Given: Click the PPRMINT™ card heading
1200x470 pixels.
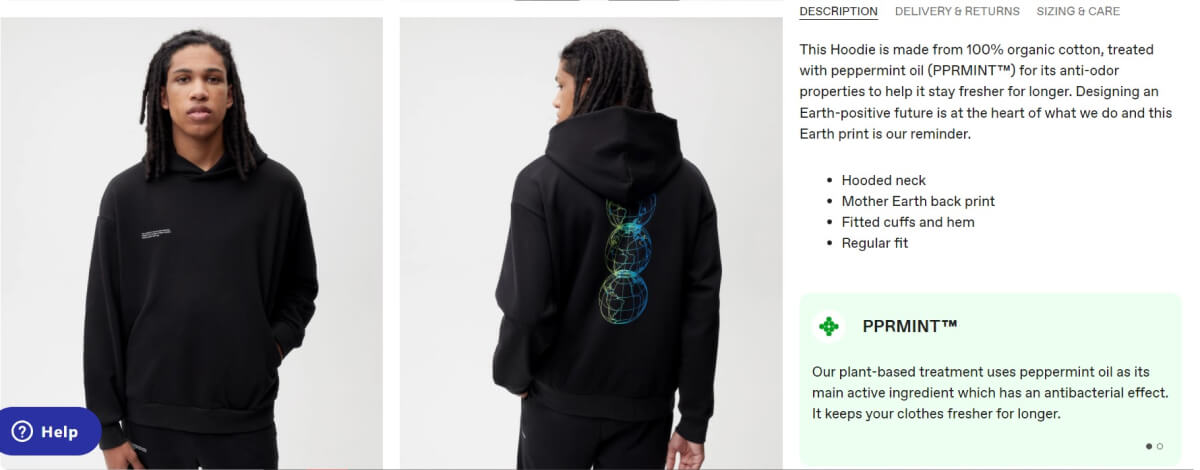Looking at the screenshot, I should coord(910,326).
